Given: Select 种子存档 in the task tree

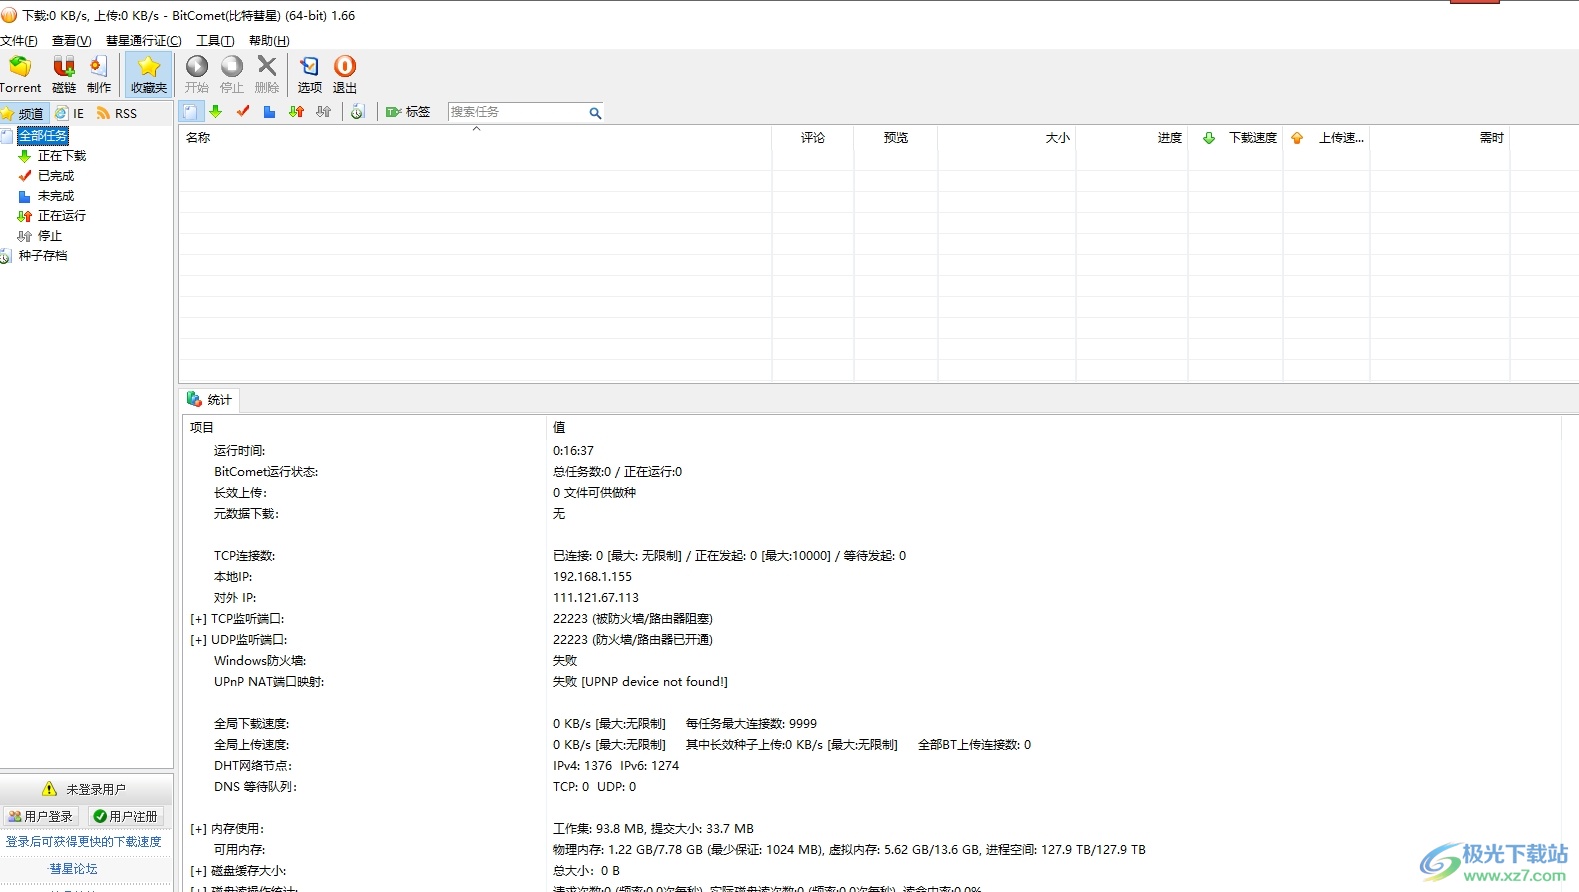Looking at the screenshot, I should click(43, 256).
